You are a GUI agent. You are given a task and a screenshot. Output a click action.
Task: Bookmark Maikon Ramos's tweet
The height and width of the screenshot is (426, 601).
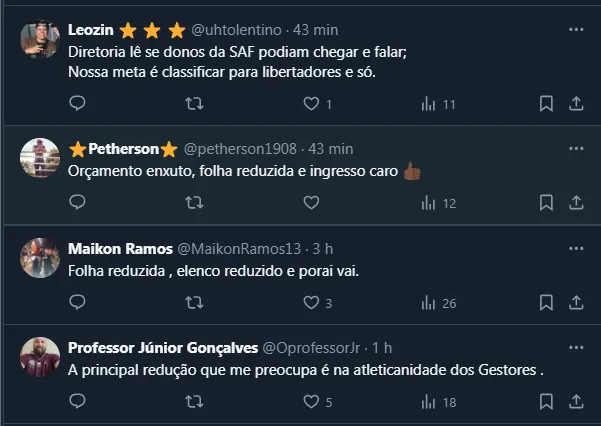(547, 303)
